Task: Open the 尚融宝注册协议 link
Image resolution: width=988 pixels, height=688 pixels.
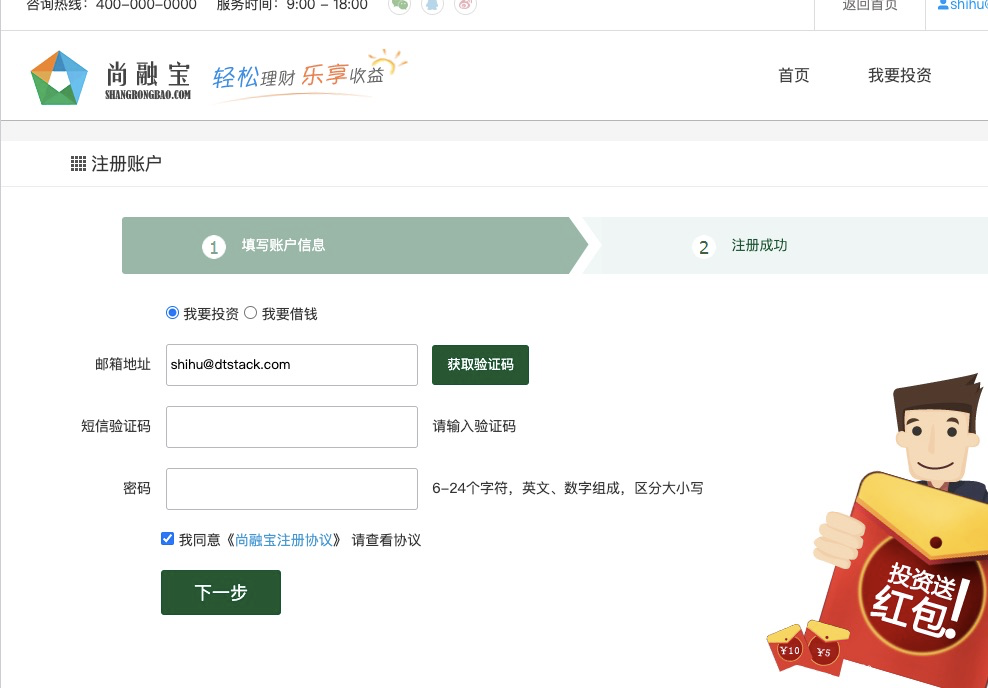Action: (284, 540)
